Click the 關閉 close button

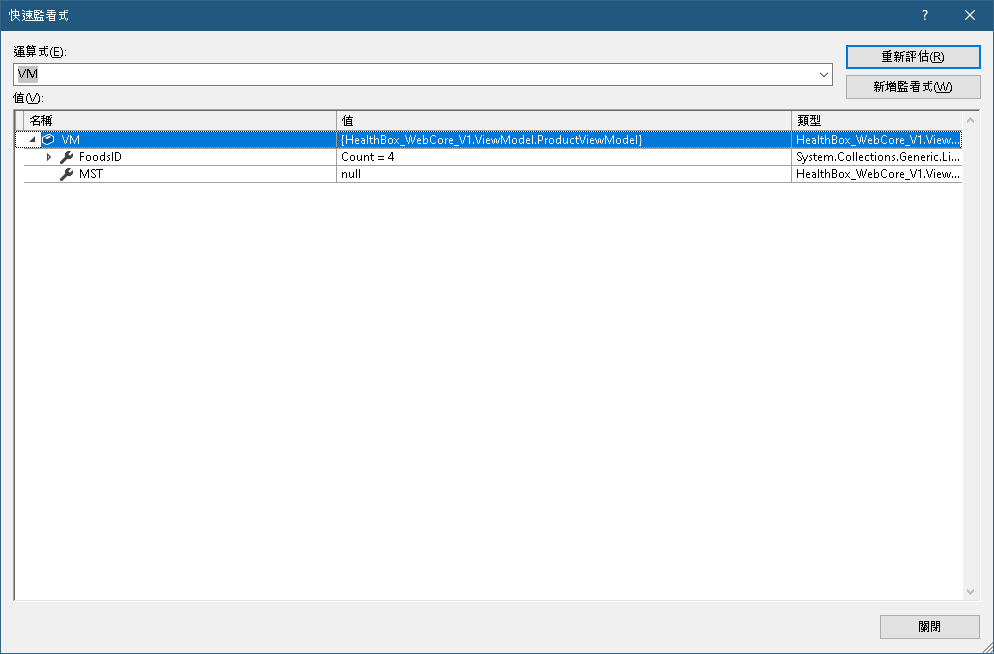click(929, 627)
